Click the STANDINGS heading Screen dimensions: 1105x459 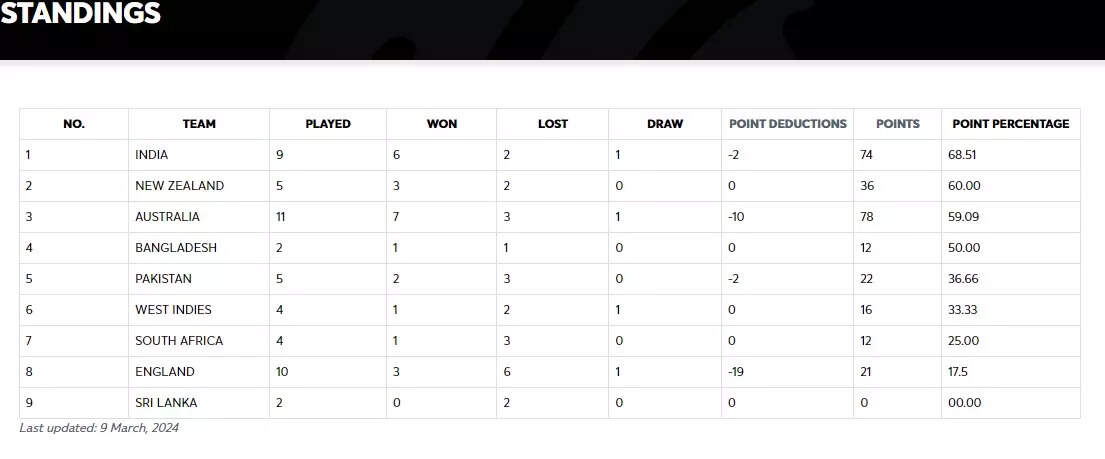tap(80, 15)
